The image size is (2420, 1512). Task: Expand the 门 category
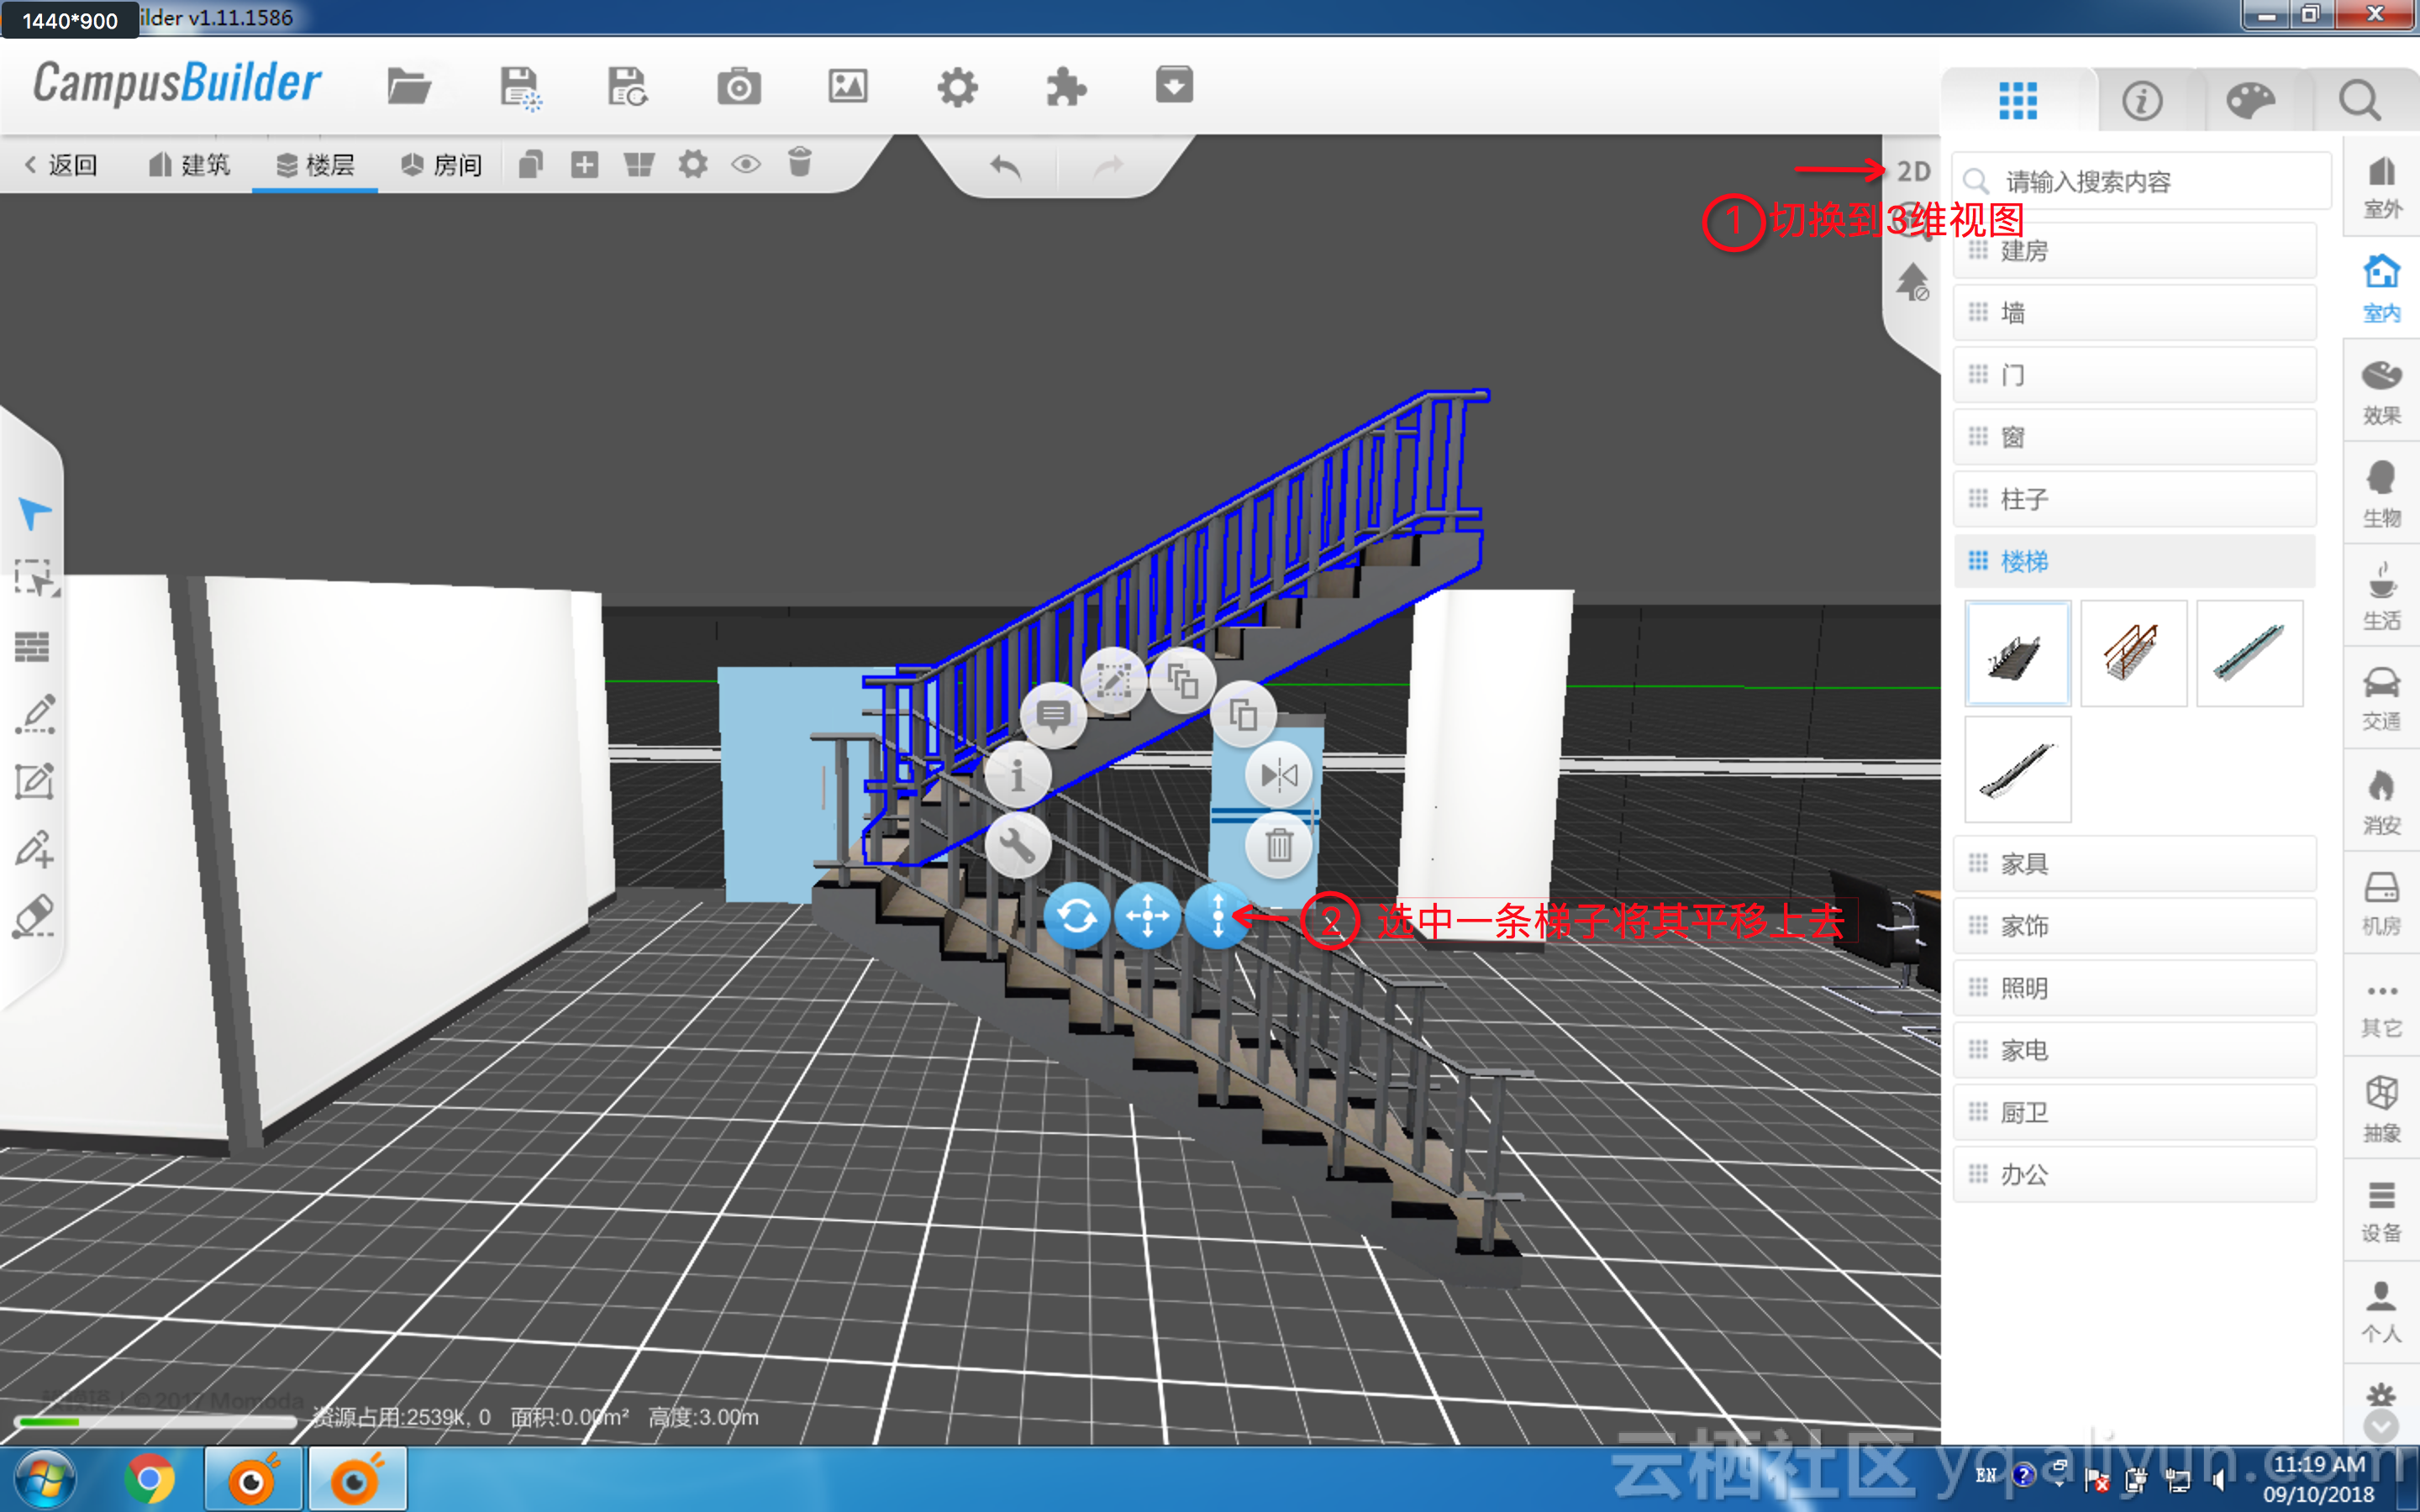click(x=2135, y=375)
